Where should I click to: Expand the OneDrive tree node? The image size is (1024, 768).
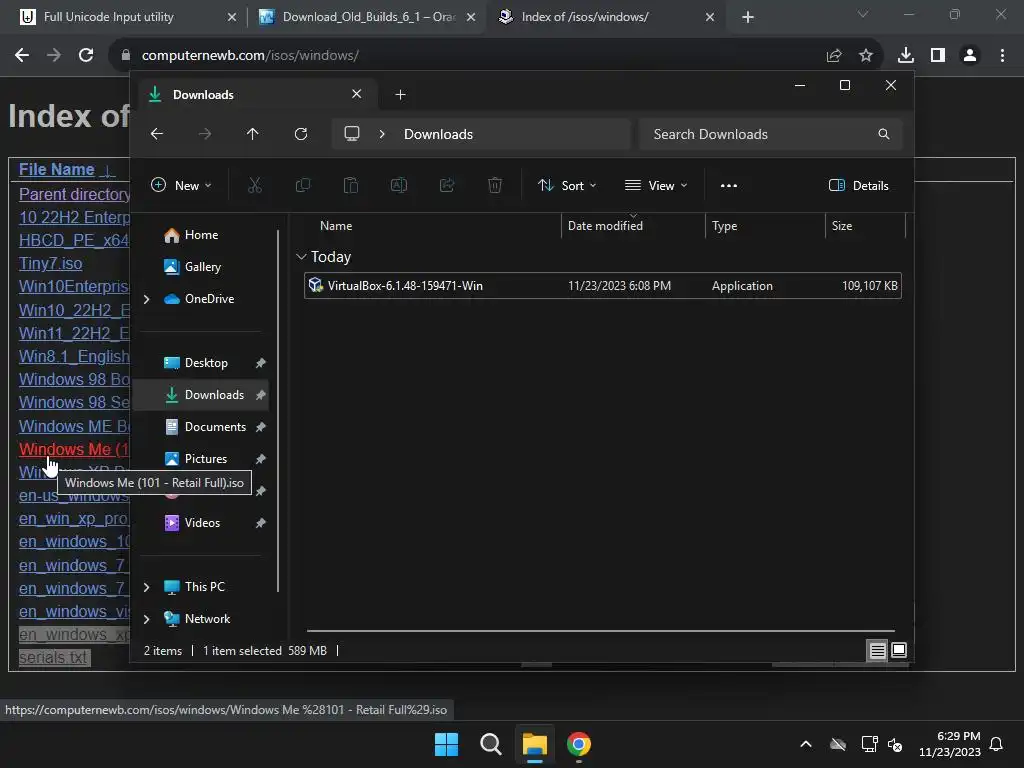pos(146,299)
